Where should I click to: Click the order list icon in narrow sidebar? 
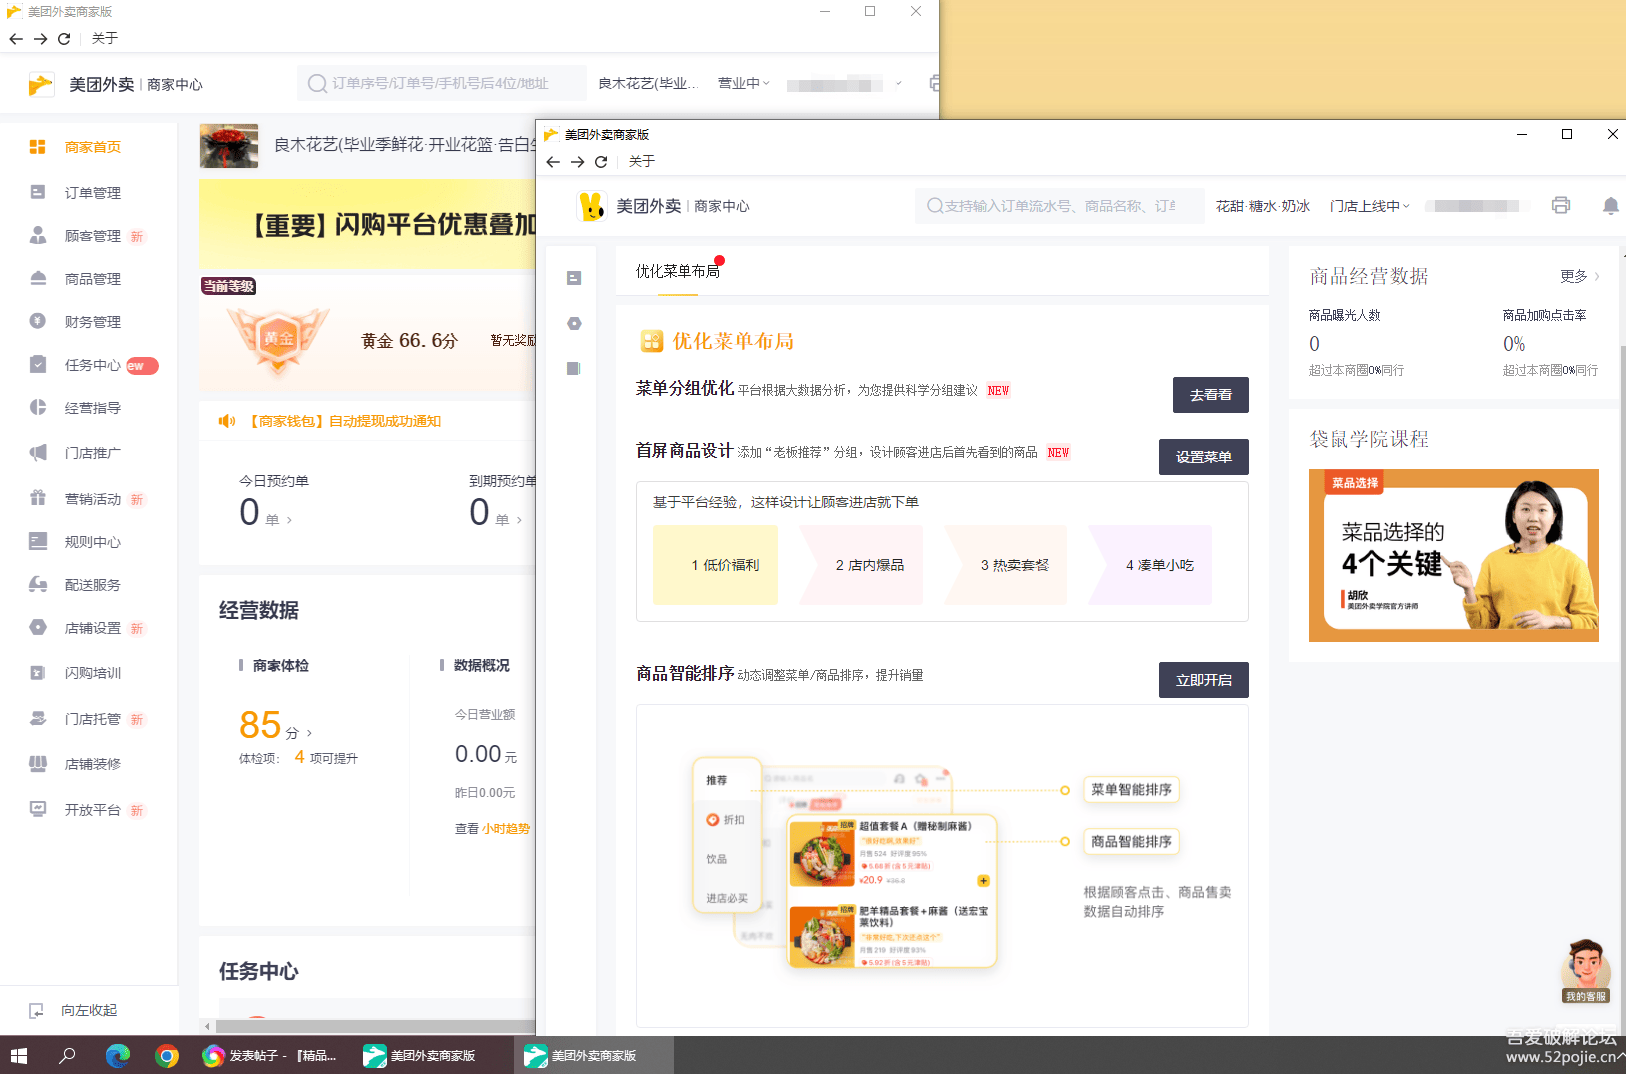(574, 278)
